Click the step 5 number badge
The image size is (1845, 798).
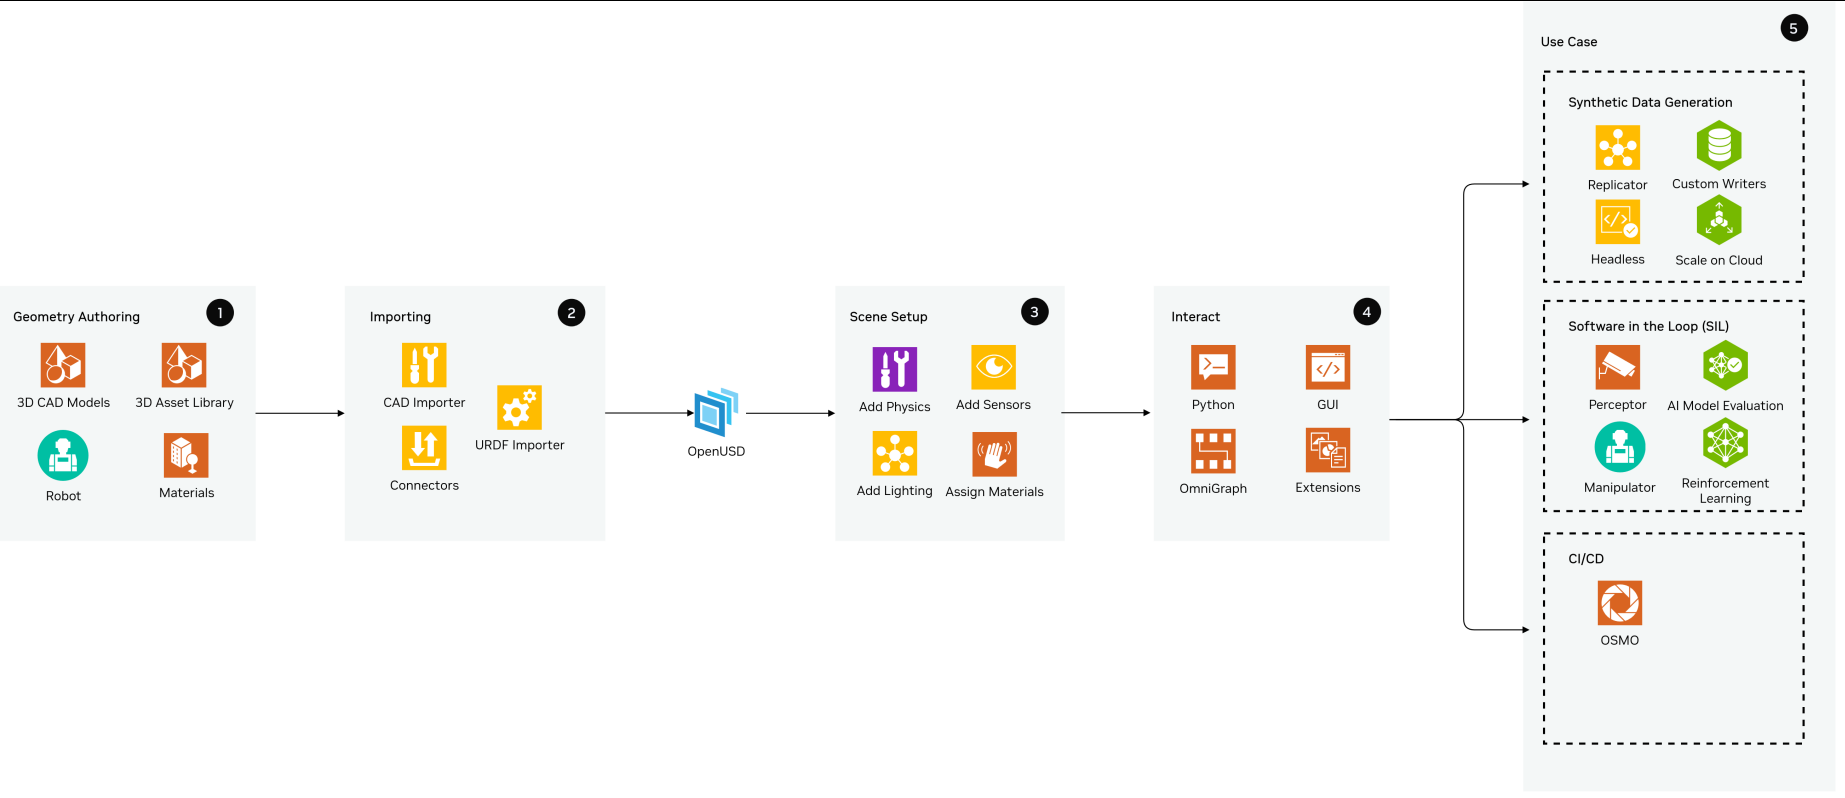(x=1793, y=28)
